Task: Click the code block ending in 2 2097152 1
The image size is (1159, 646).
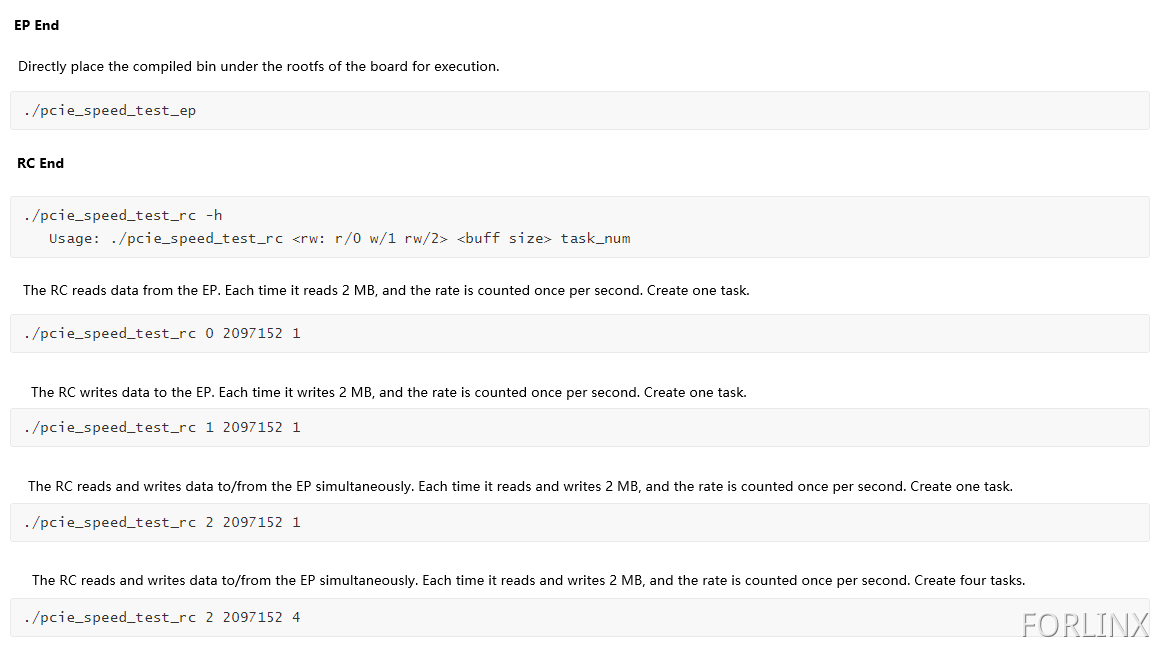Action: [x=580, y=523]
